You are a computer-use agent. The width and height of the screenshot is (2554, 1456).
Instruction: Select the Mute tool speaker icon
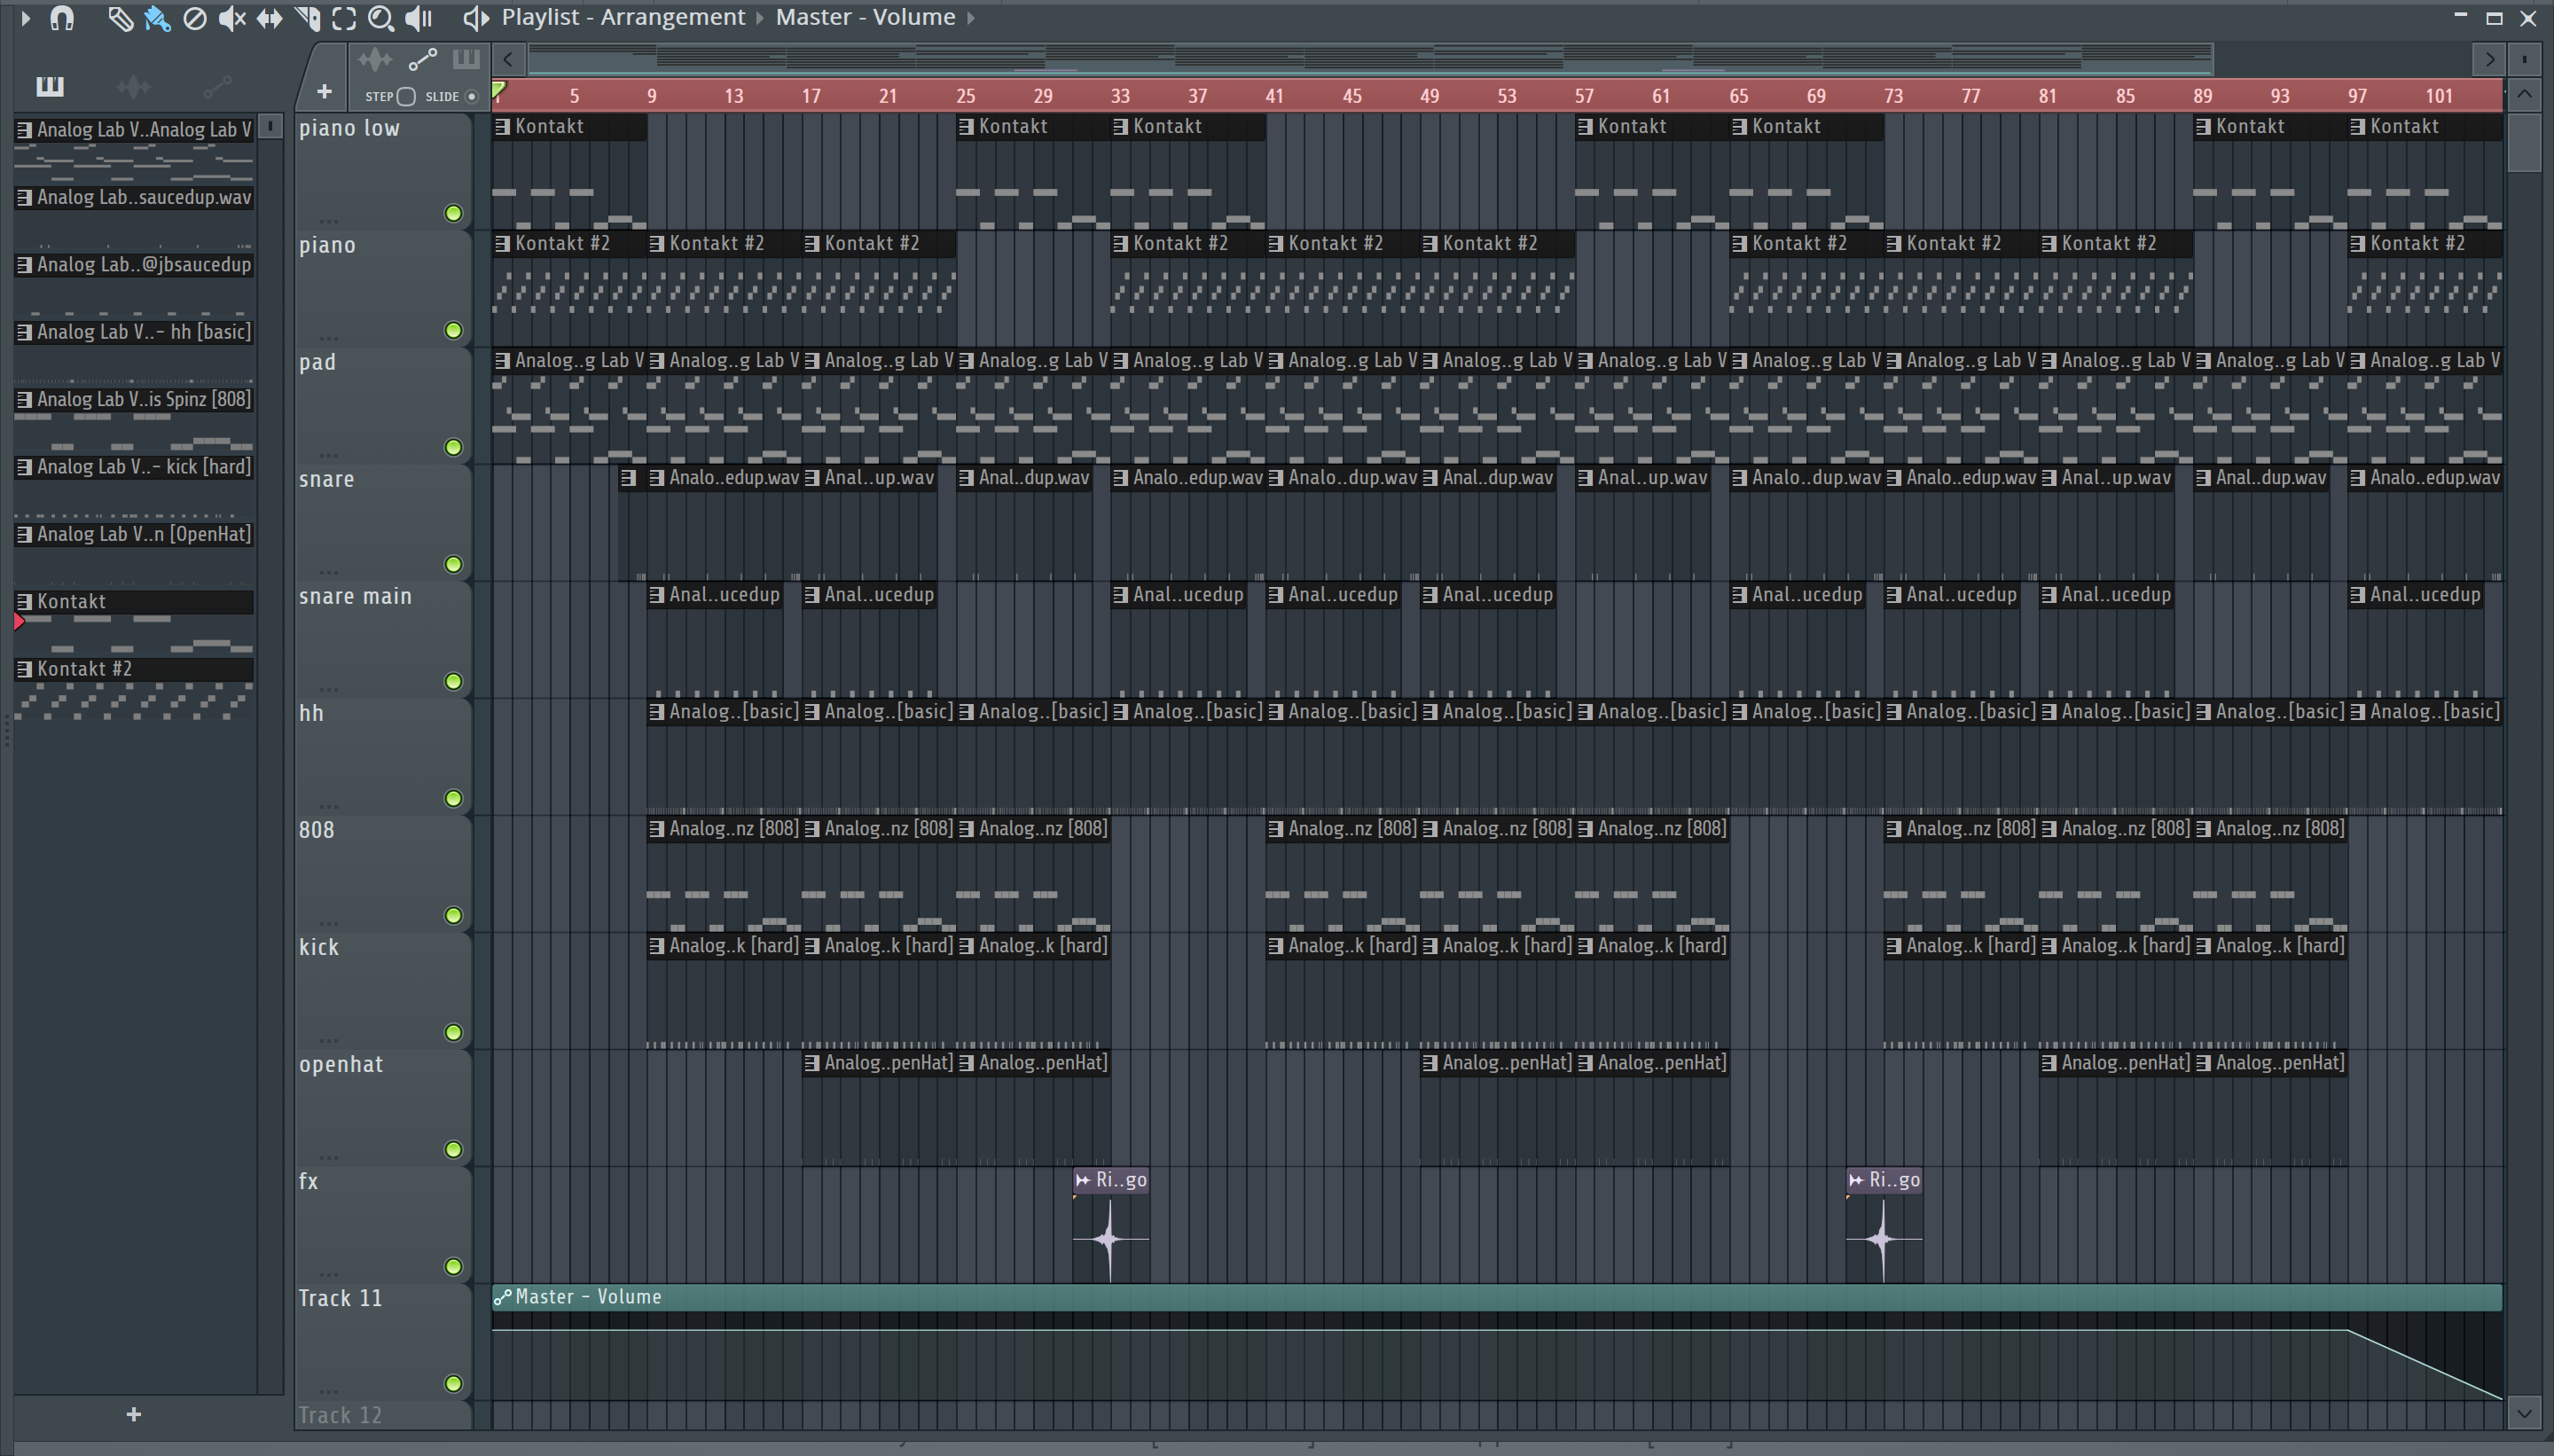pos(231,18)
